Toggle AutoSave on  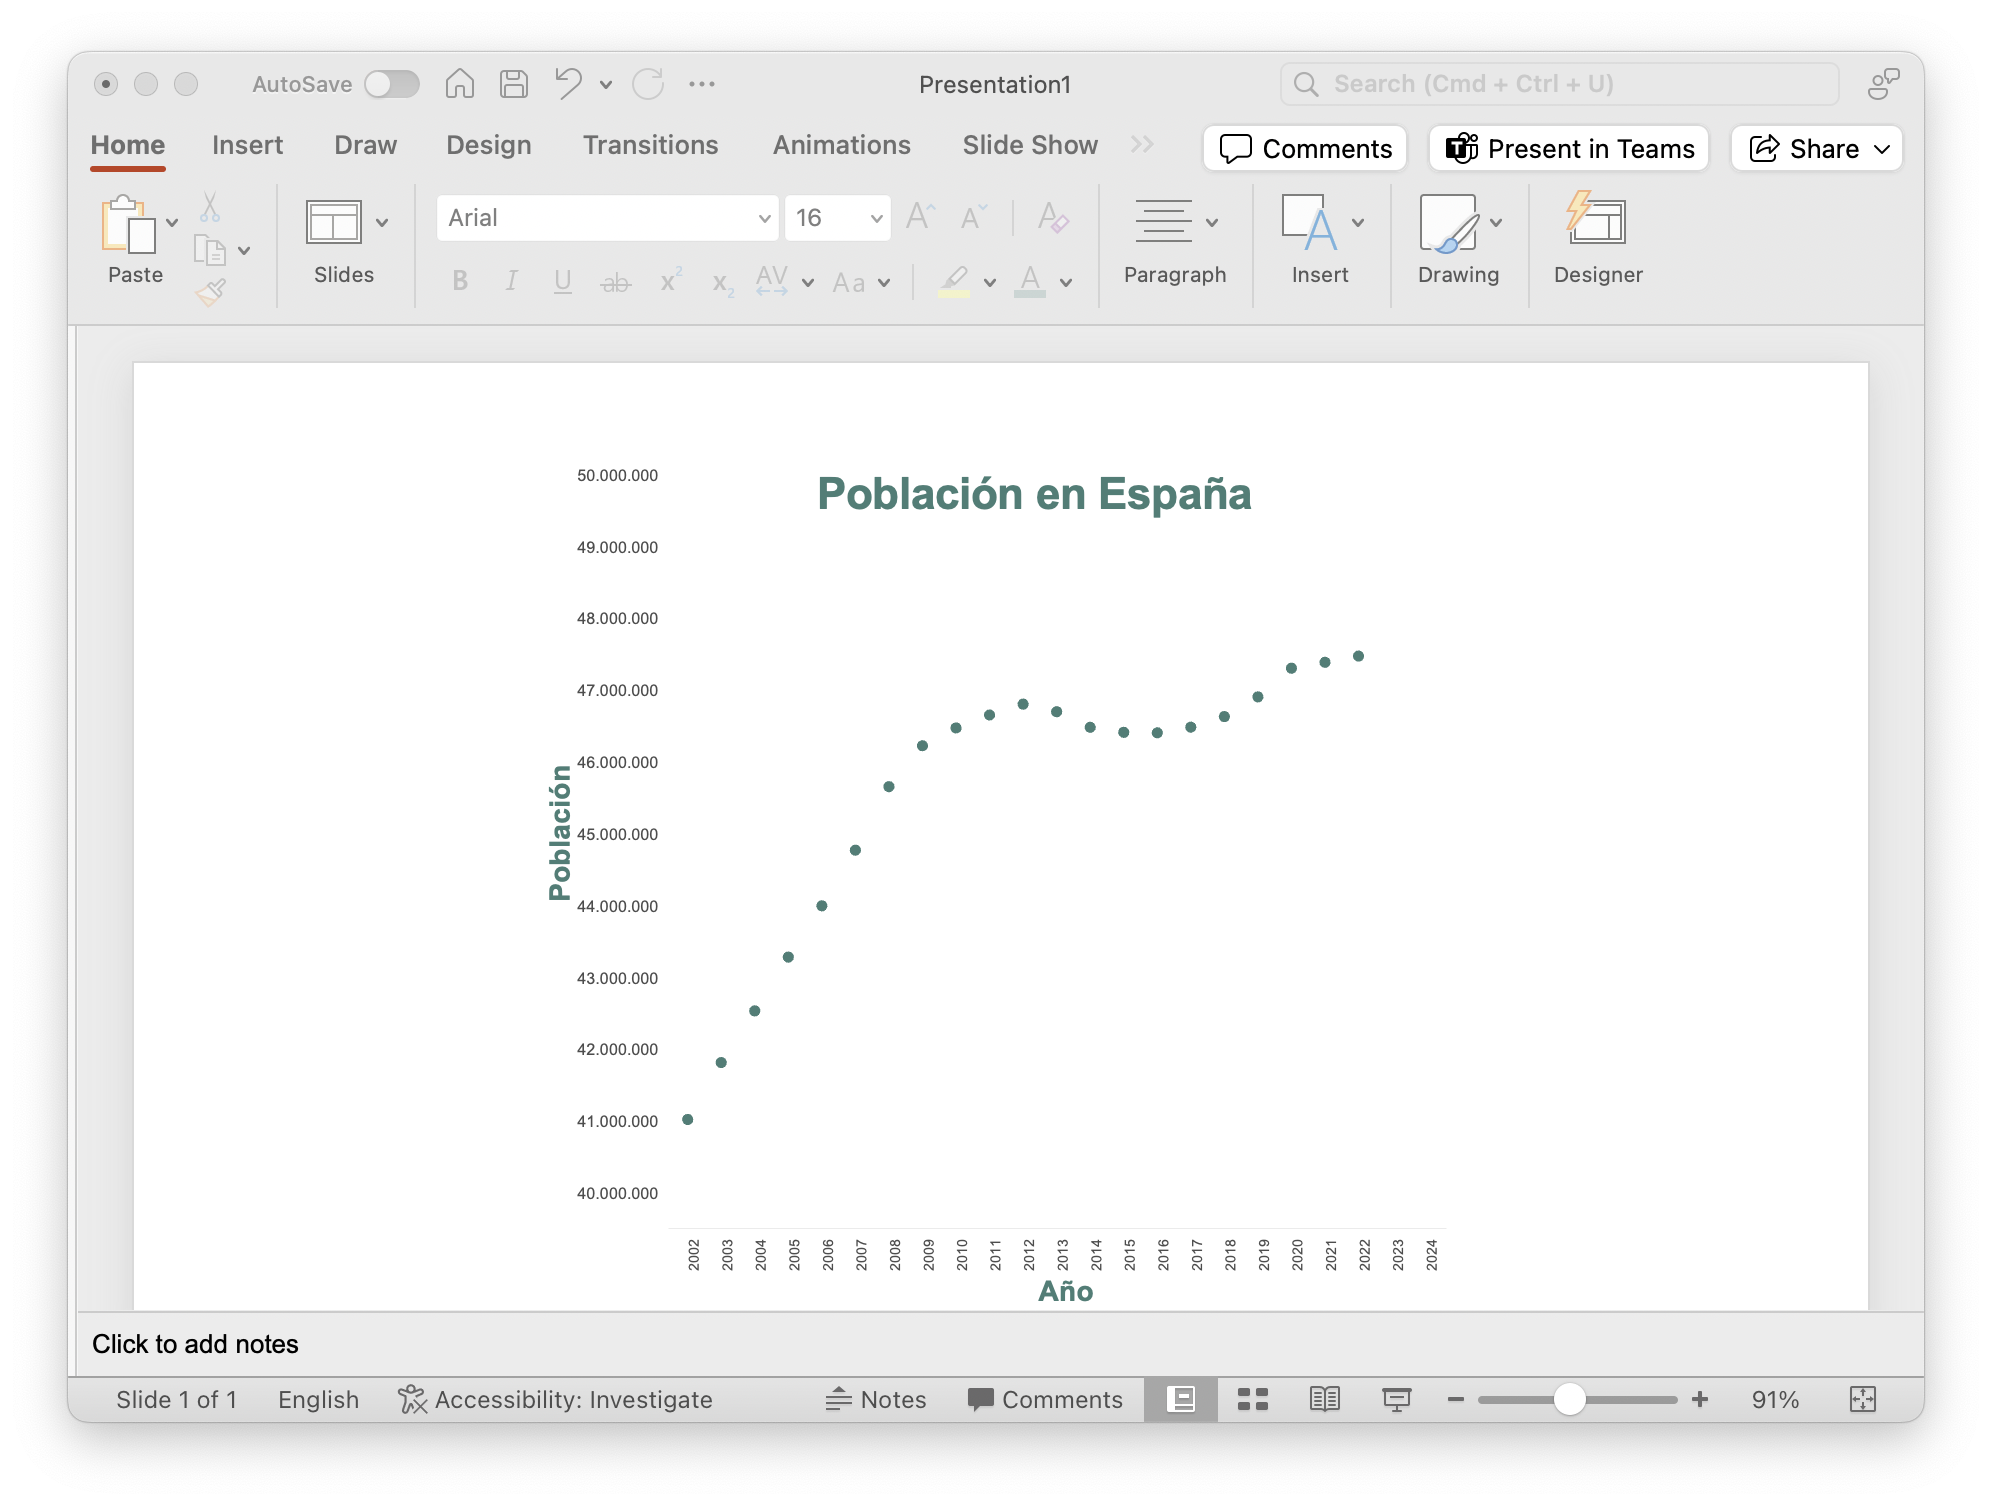pyautogui.click(x=392, y=84)
